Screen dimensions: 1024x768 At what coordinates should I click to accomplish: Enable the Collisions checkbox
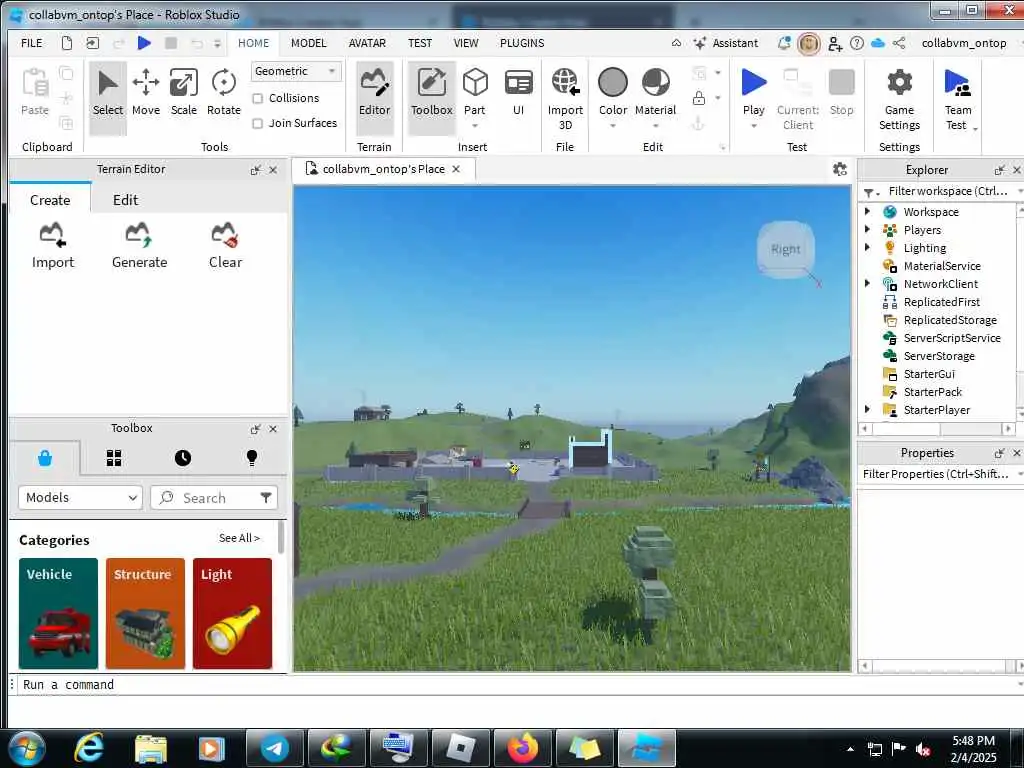(258, 98)
